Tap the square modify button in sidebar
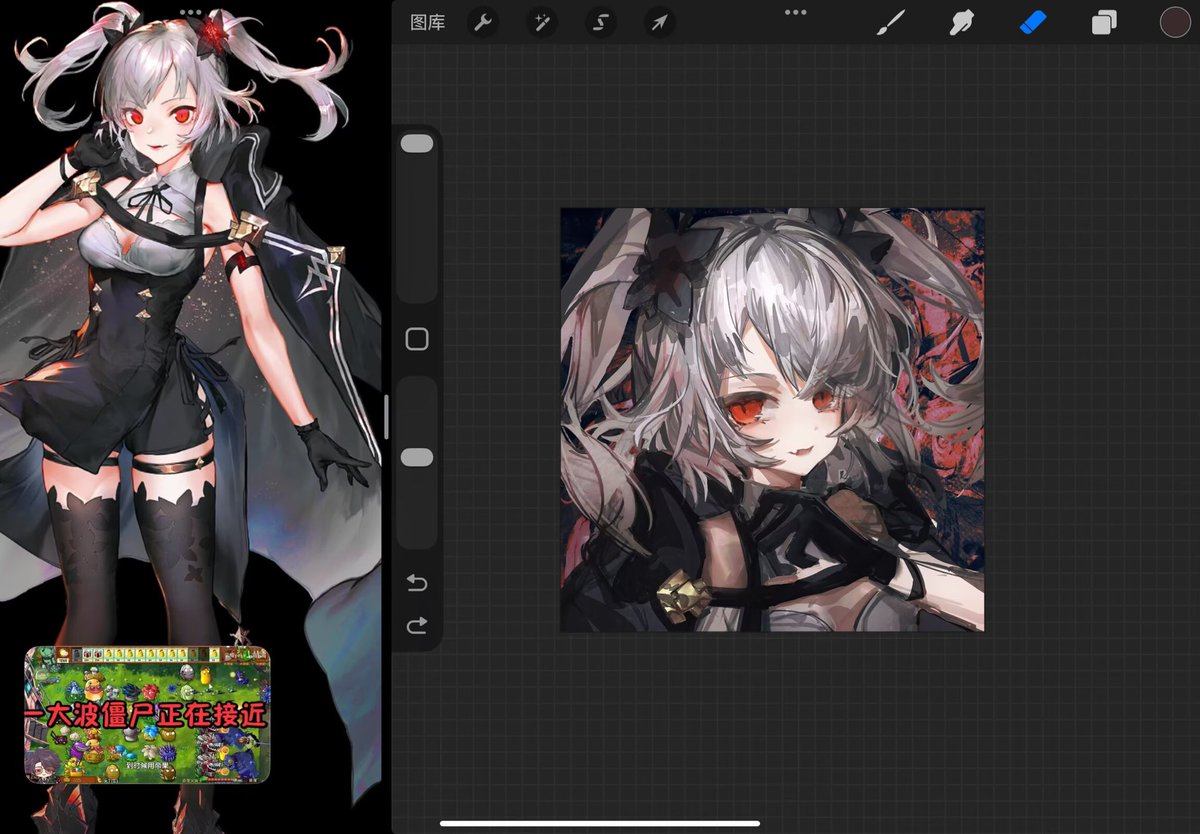The height and width of the screenshot is (834, 1200). click(417, 339)
